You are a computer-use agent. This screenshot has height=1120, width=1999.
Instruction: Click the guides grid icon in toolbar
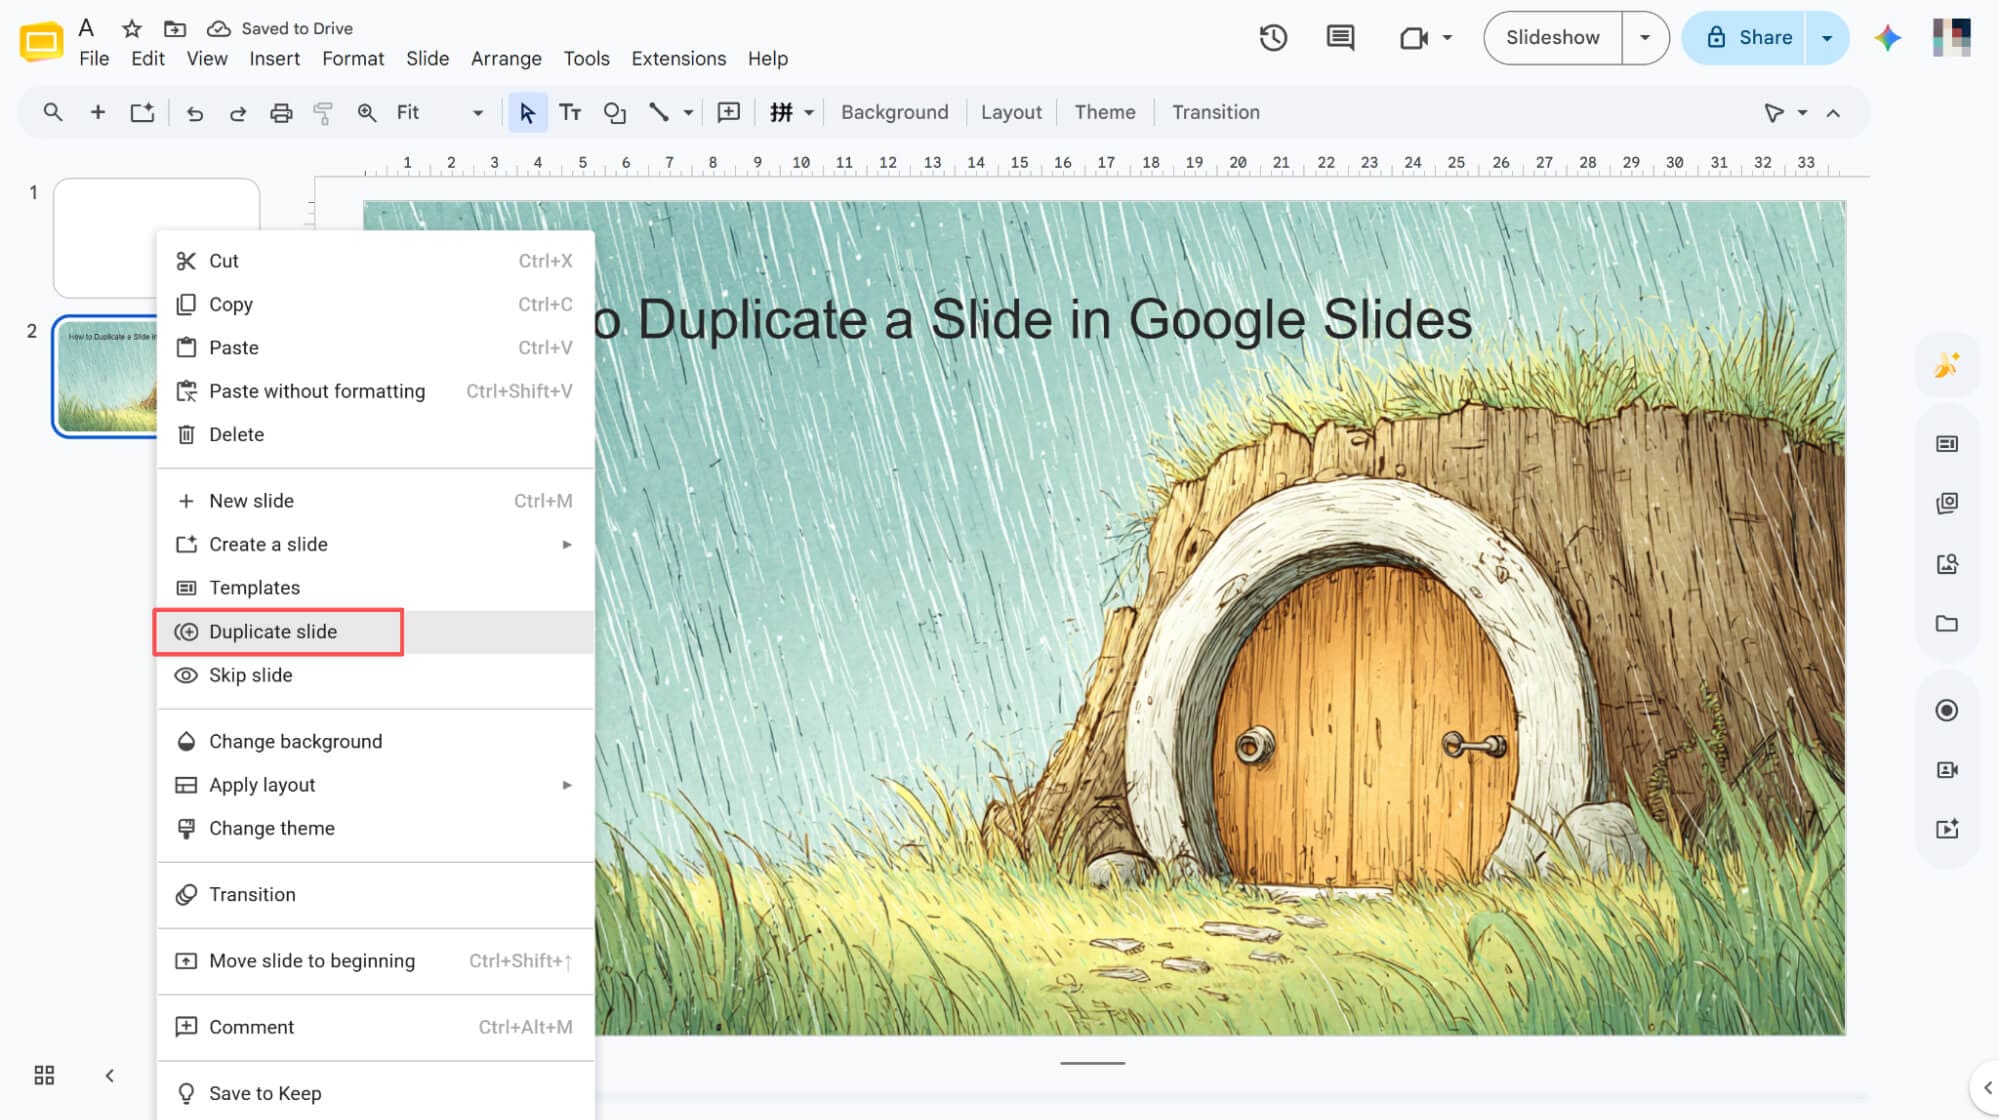pos(781,112)
